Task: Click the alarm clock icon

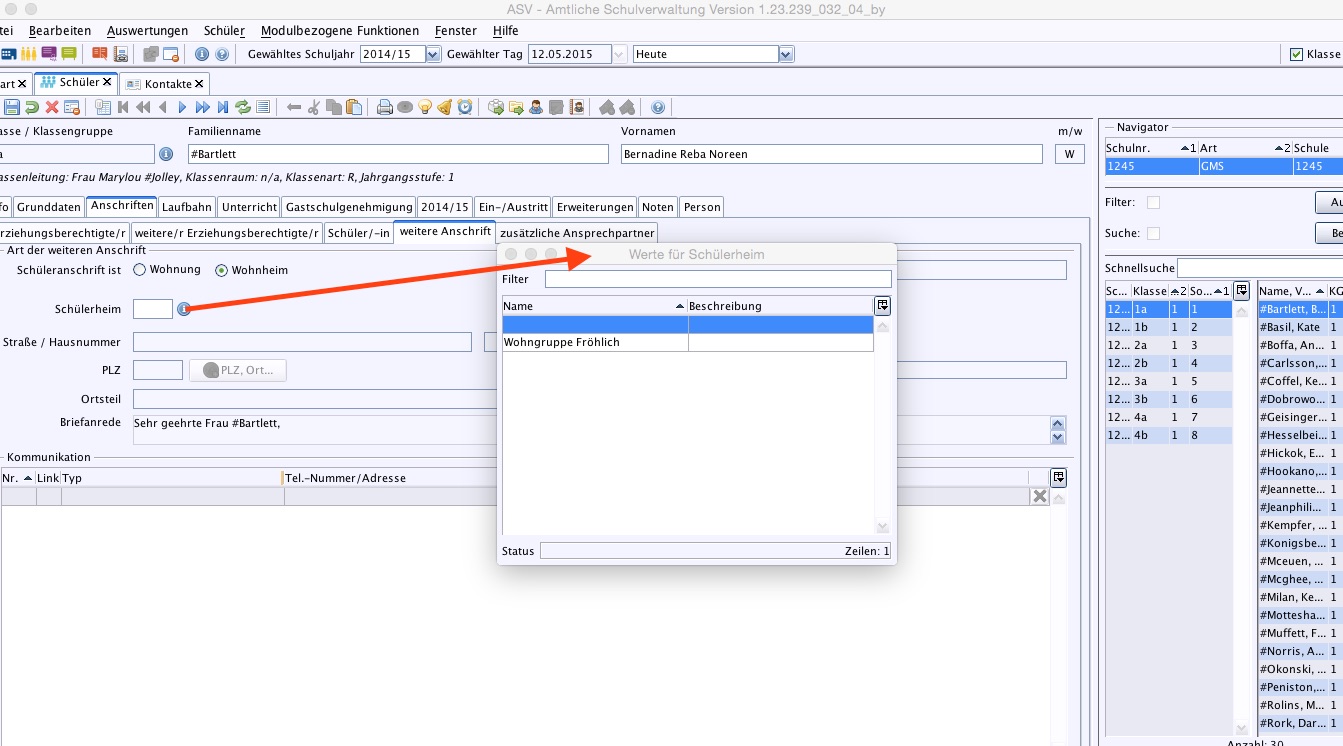Action: pos(465,107)
